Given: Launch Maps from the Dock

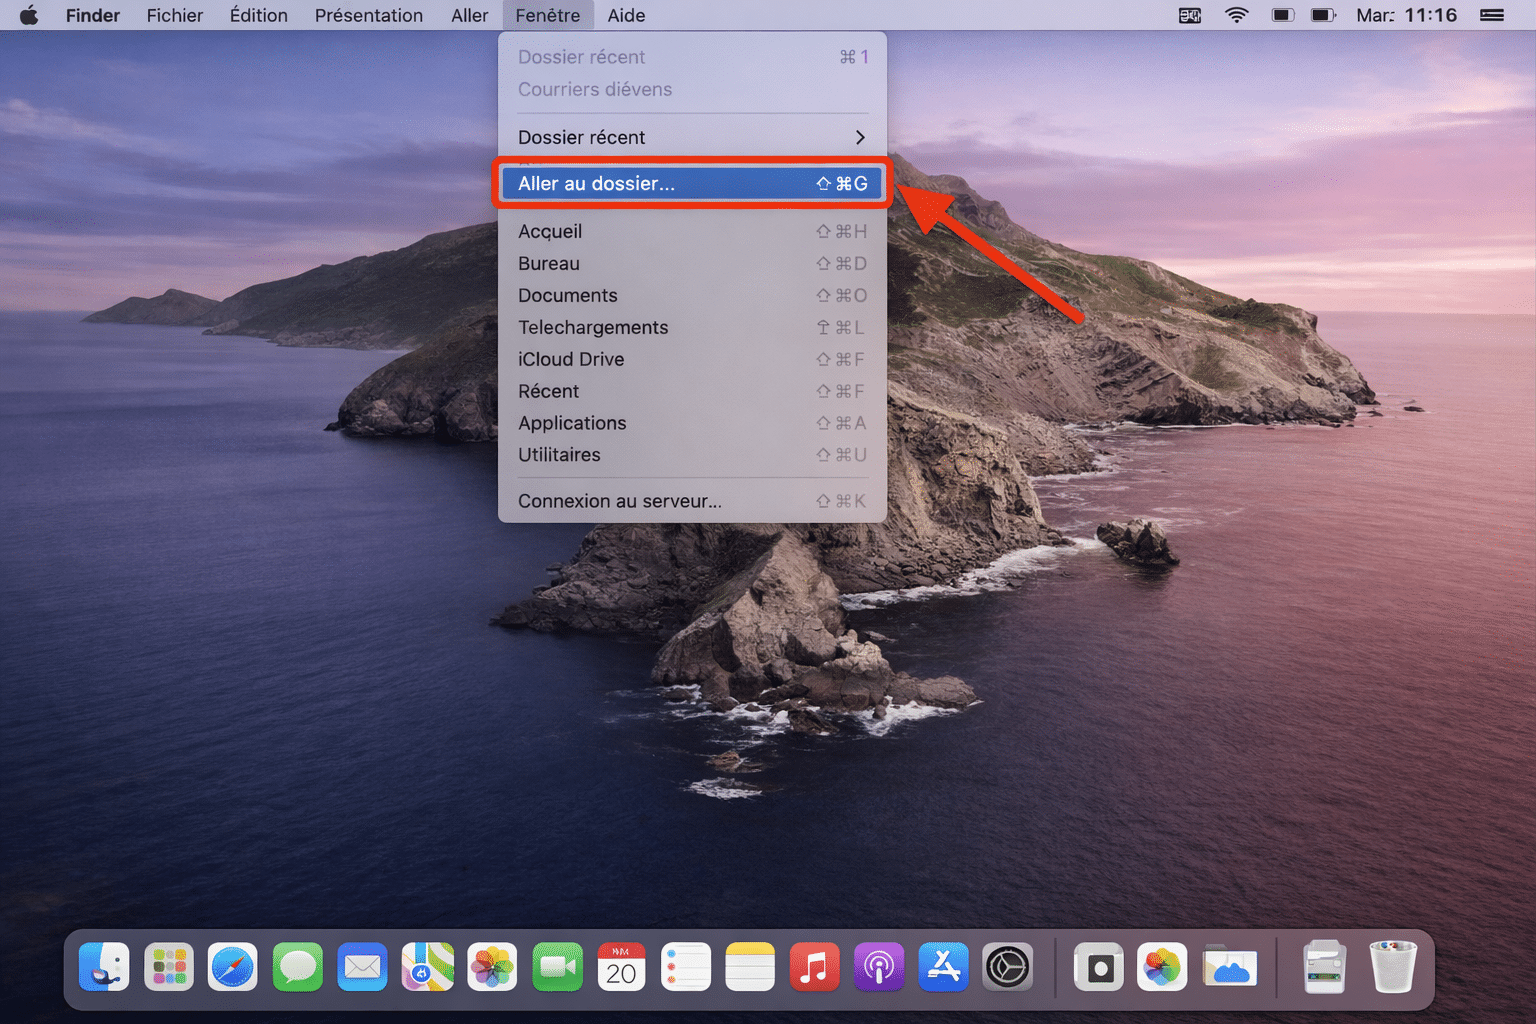Looking at the screenshot, I should coord(427,967).
